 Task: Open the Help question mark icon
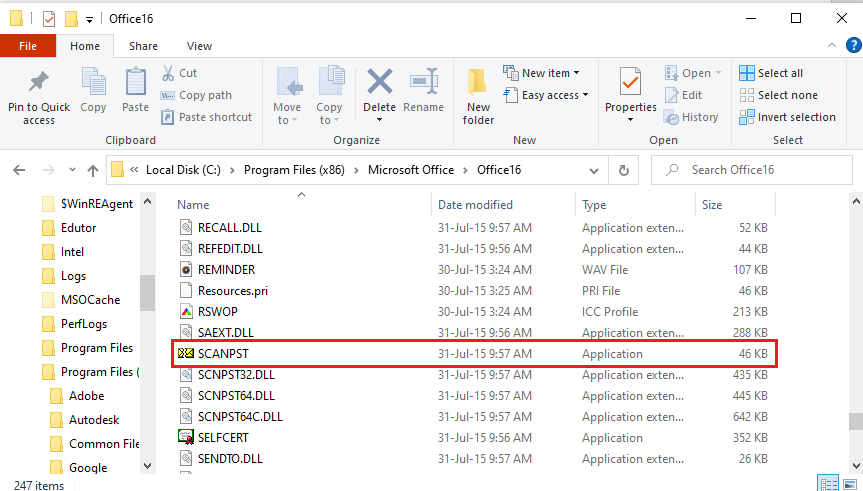[x=854, y=45]
